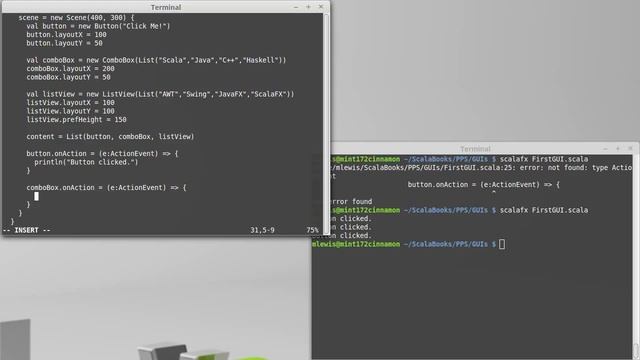Click the text 'comboBox.layoutY = 50'
This screenshot has width=640, height=360.
(x=68, y=77)
